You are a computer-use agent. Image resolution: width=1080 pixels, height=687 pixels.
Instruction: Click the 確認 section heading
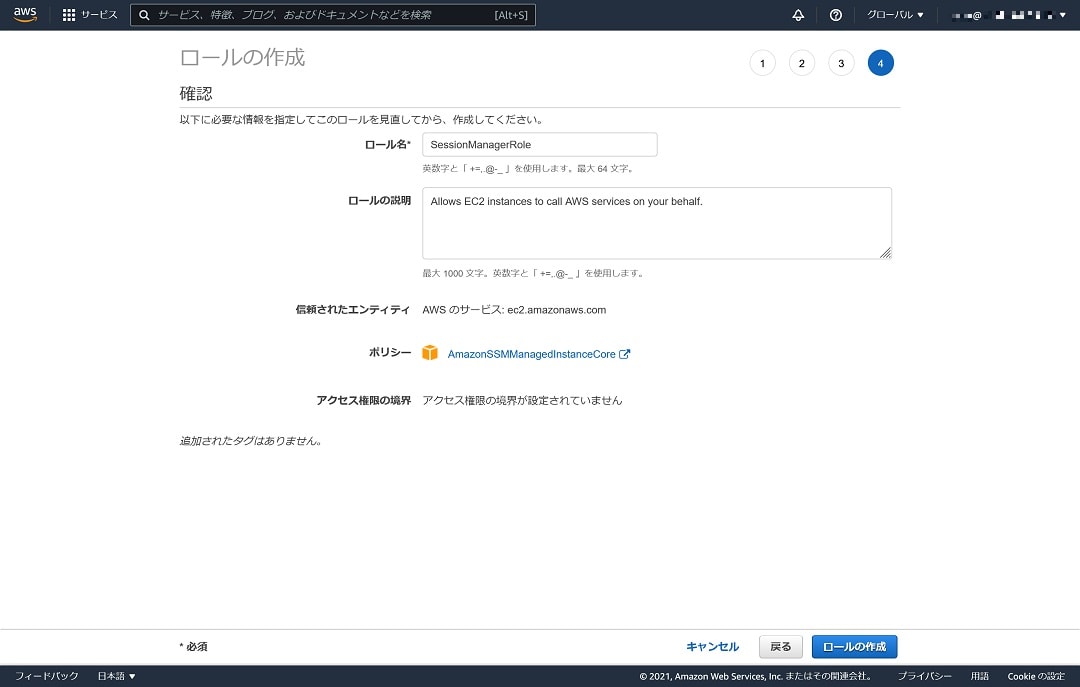click(196, 94)
